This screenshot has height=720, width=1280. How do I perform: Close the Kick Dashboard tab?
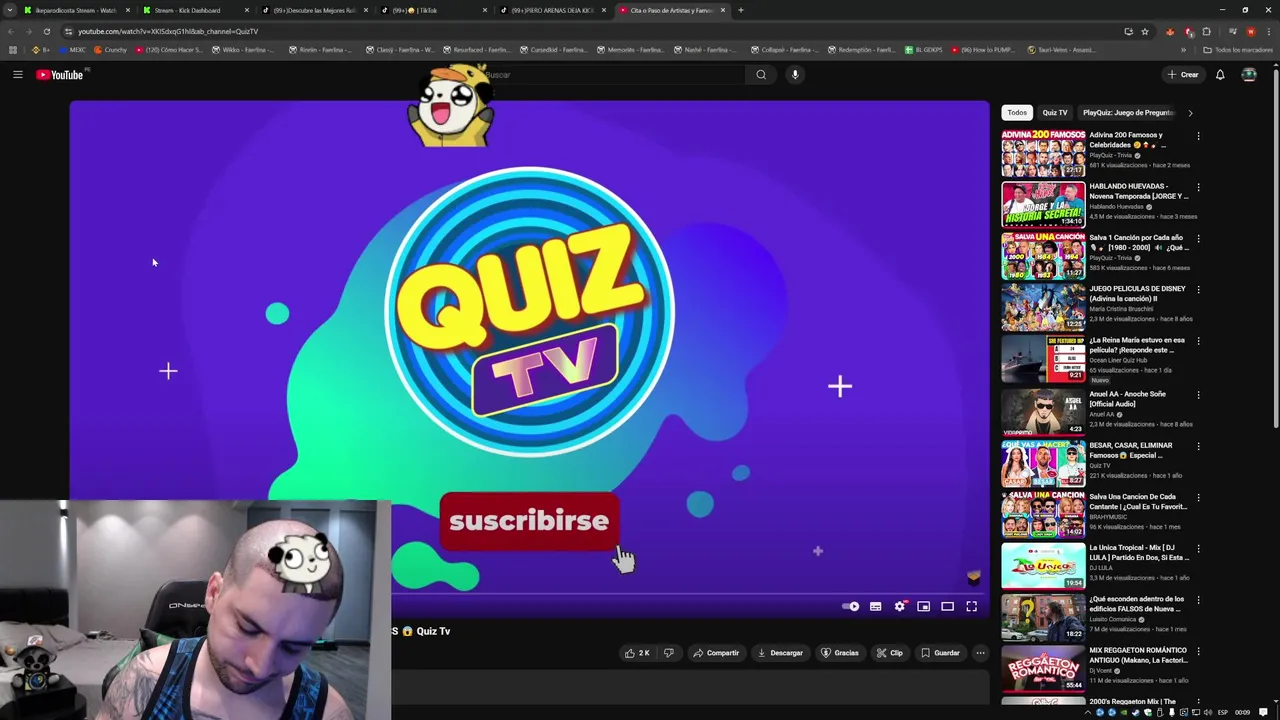(247, 10)
